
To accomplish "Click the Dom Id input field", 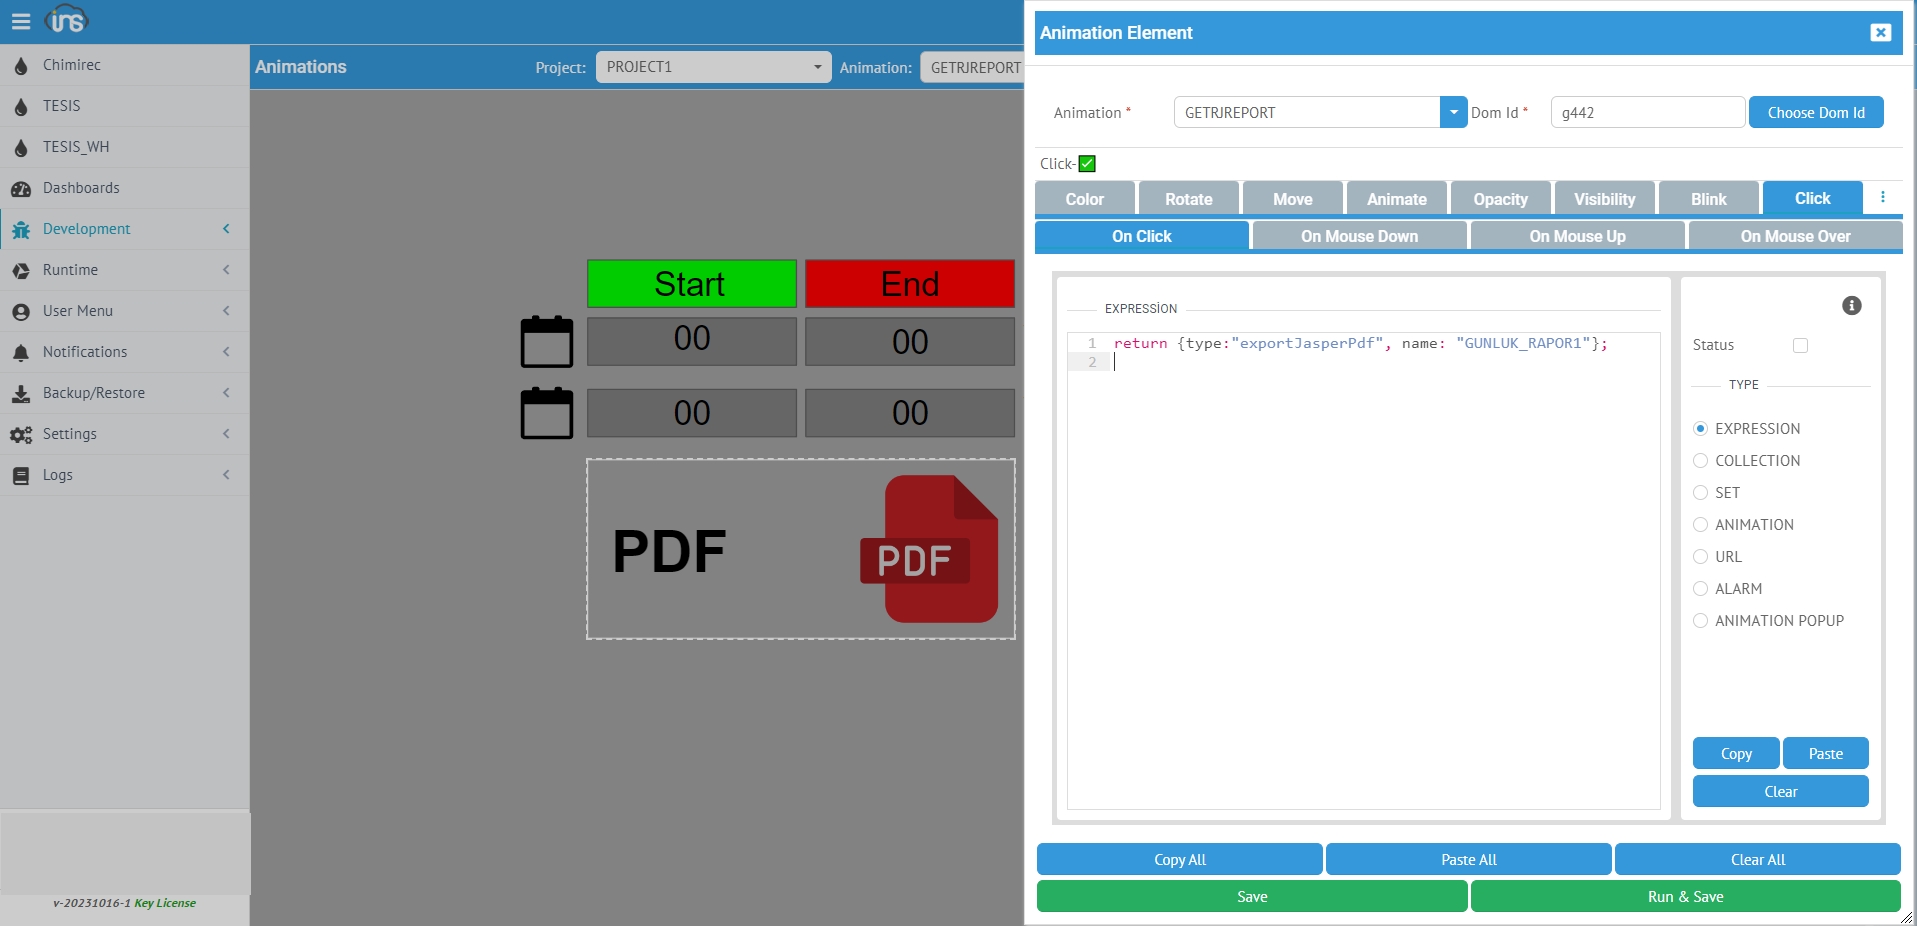I will [x=1647, y=113].
